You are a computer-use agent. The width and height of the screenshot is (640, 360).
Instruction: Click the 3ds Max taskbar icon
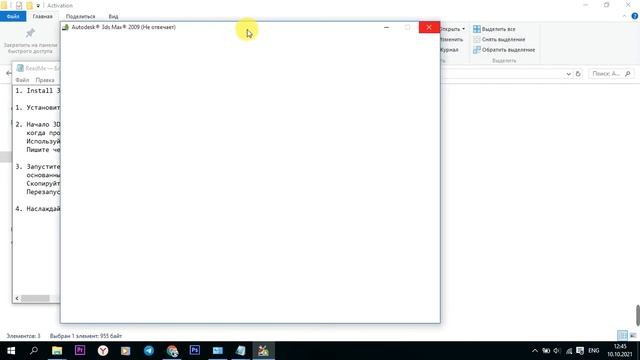pyautogui.click(x=264, y=351)
